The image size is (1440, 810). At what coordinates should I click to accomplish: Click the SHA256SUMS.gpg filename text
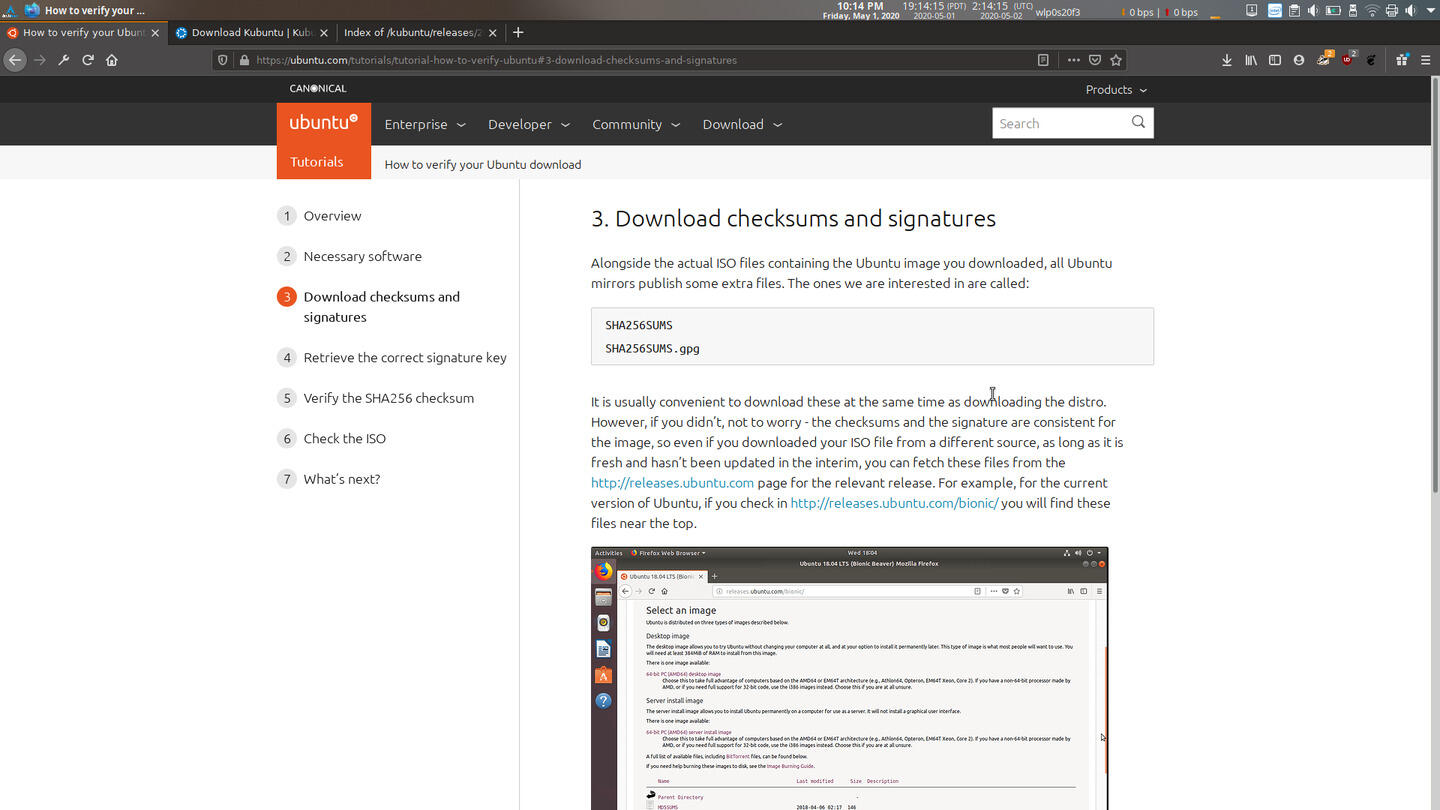652,348
